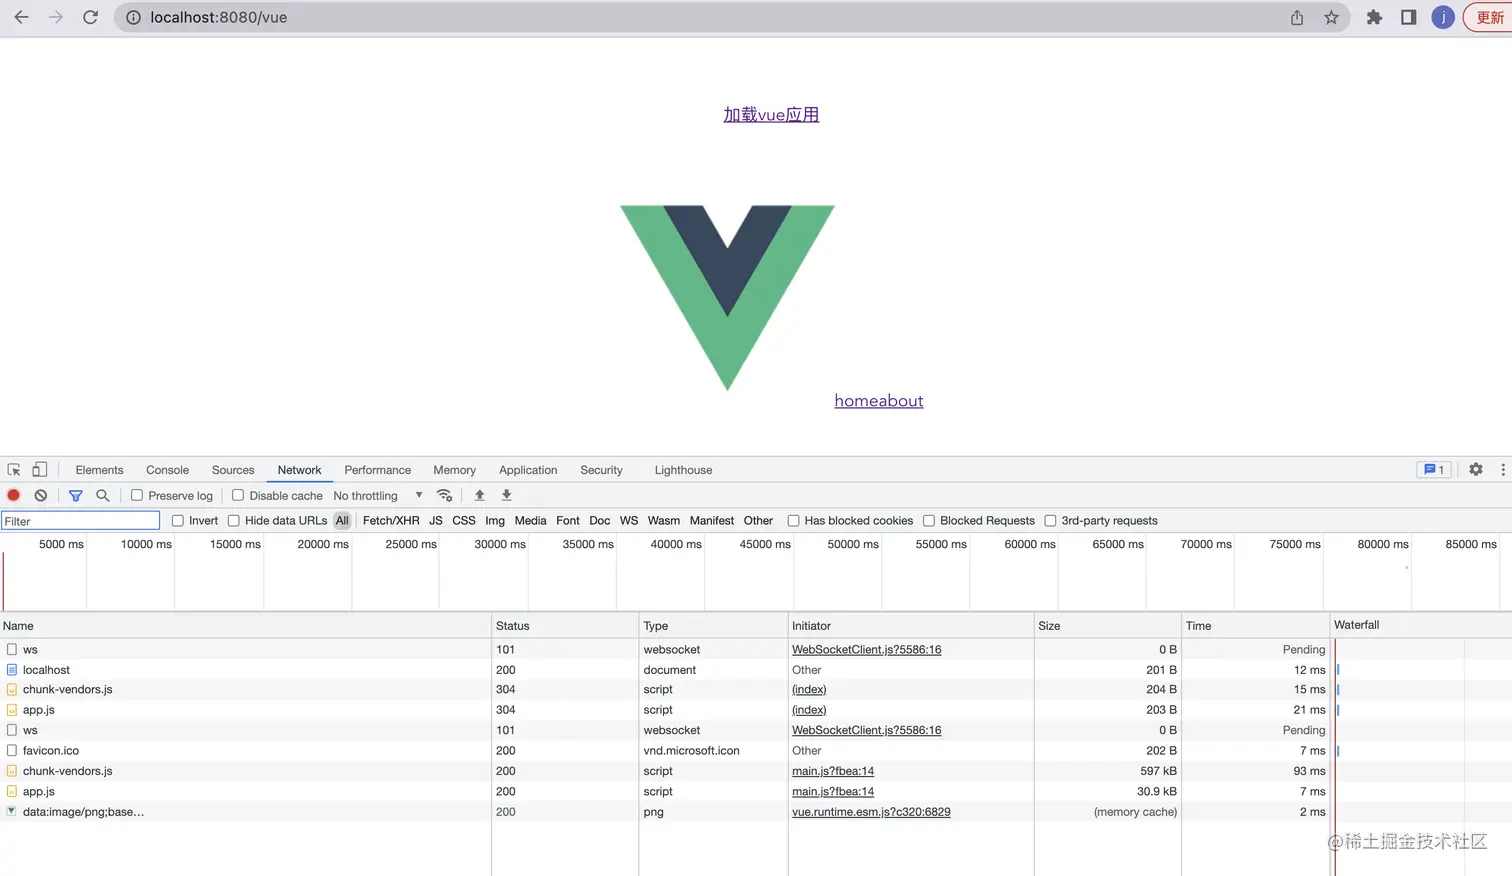
Task: Click the address bar URL
Action: [218, 17]
